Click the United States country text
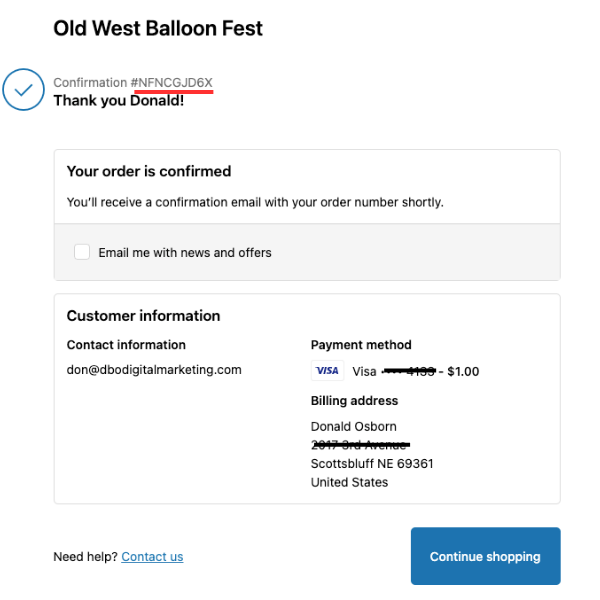This screenshot has width=600, height=600. click(x=349, y=483)
